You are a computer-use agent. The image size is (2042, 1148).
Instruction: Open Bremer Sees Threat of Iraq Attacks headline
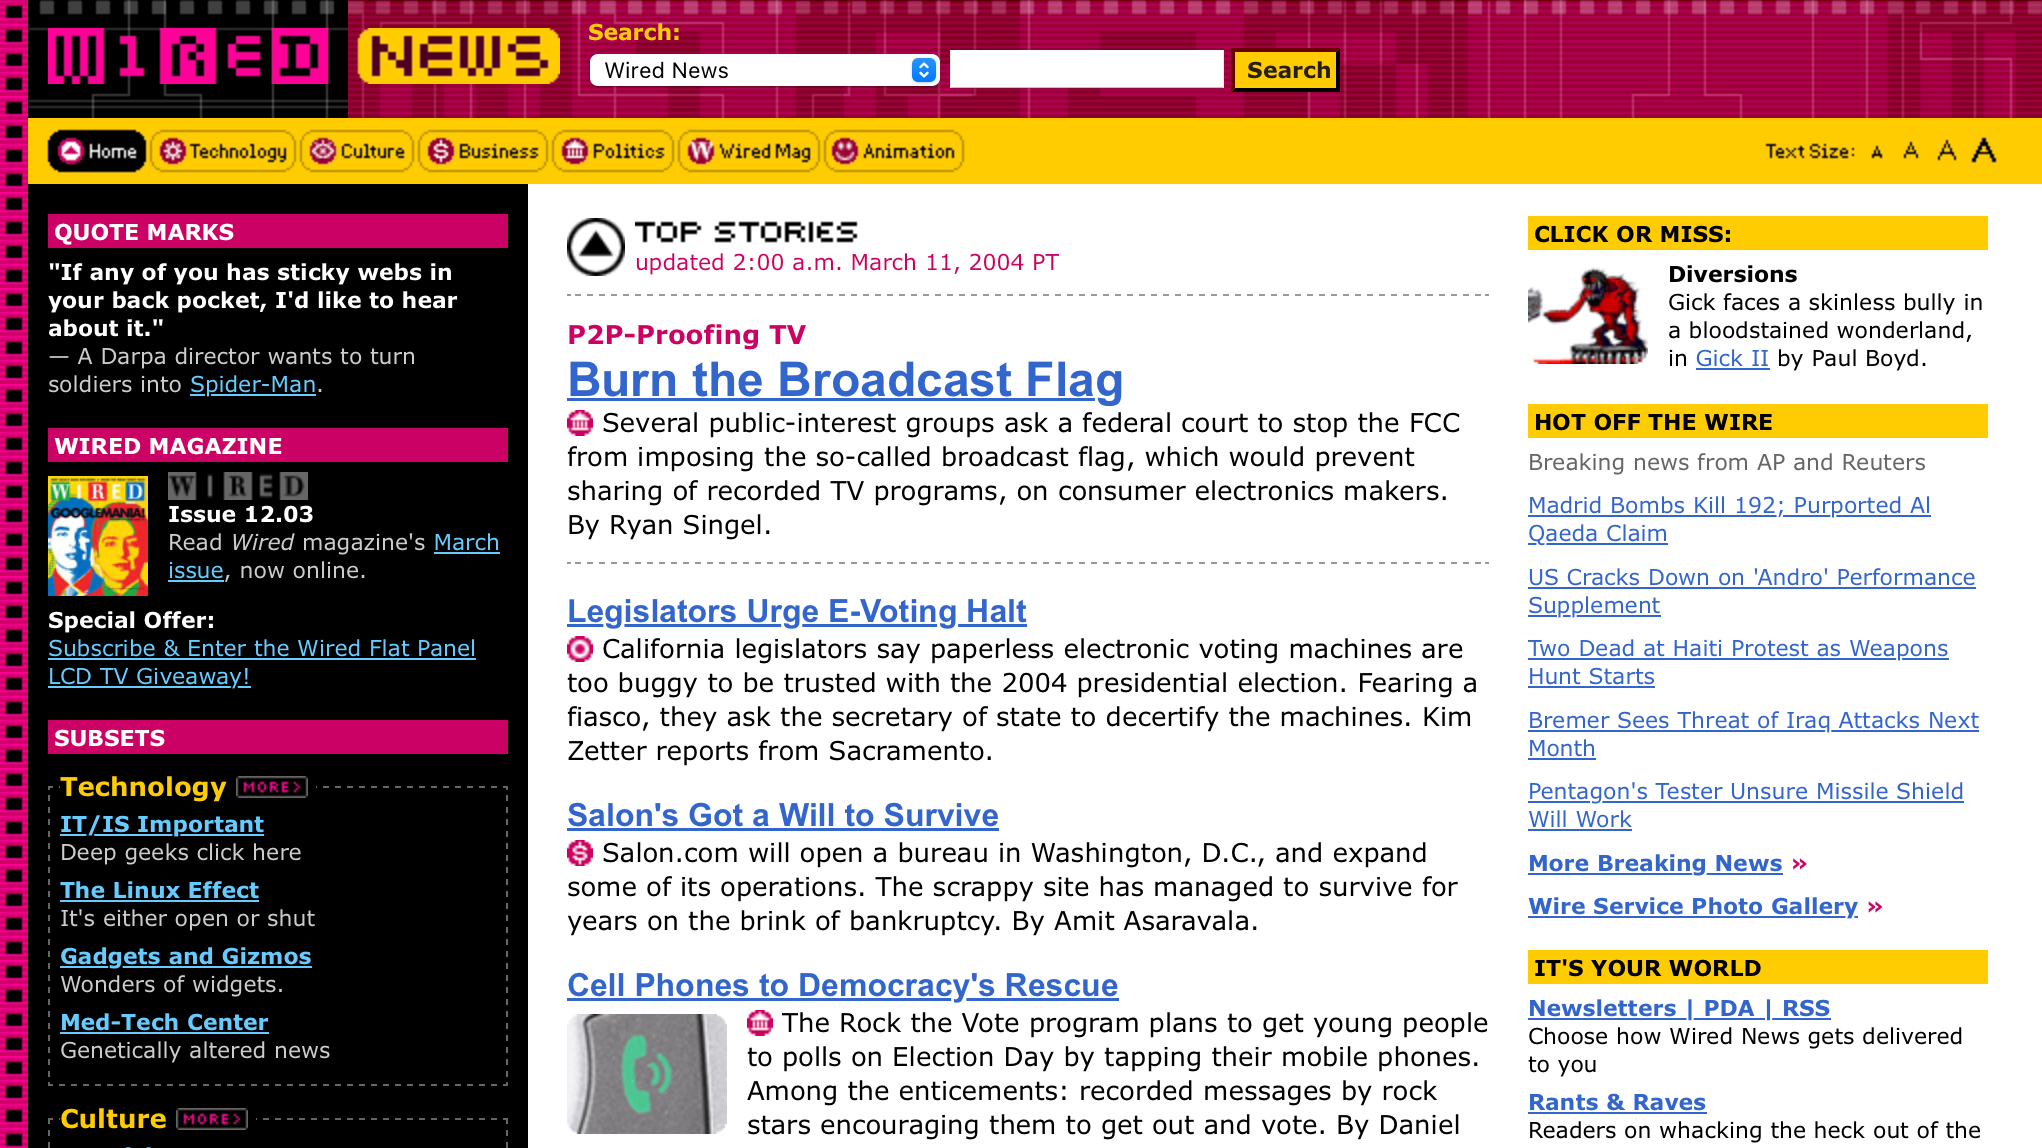pyautogui.click(x=1753, y=734)
